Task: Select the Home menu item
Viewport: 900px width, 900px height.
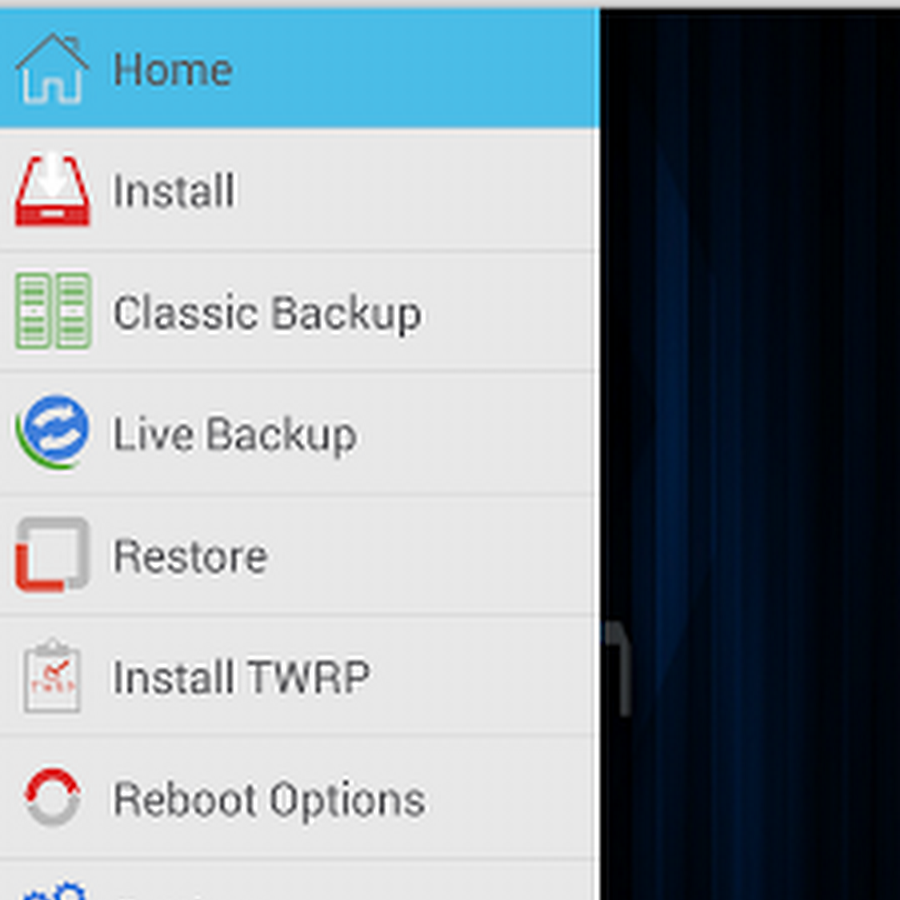Action: point(300,69)
